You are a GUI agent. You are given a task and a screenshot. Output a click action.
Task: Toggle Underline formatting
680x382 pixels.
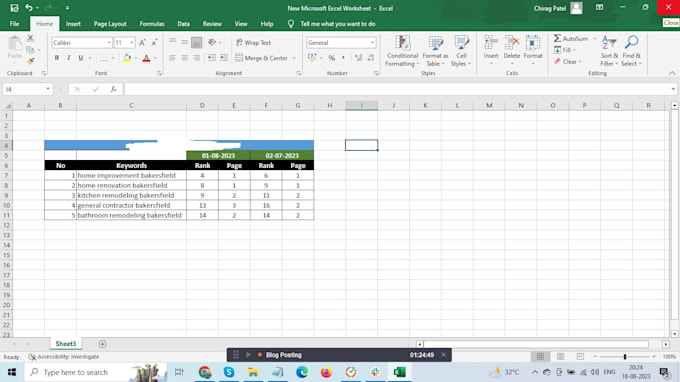81,58
